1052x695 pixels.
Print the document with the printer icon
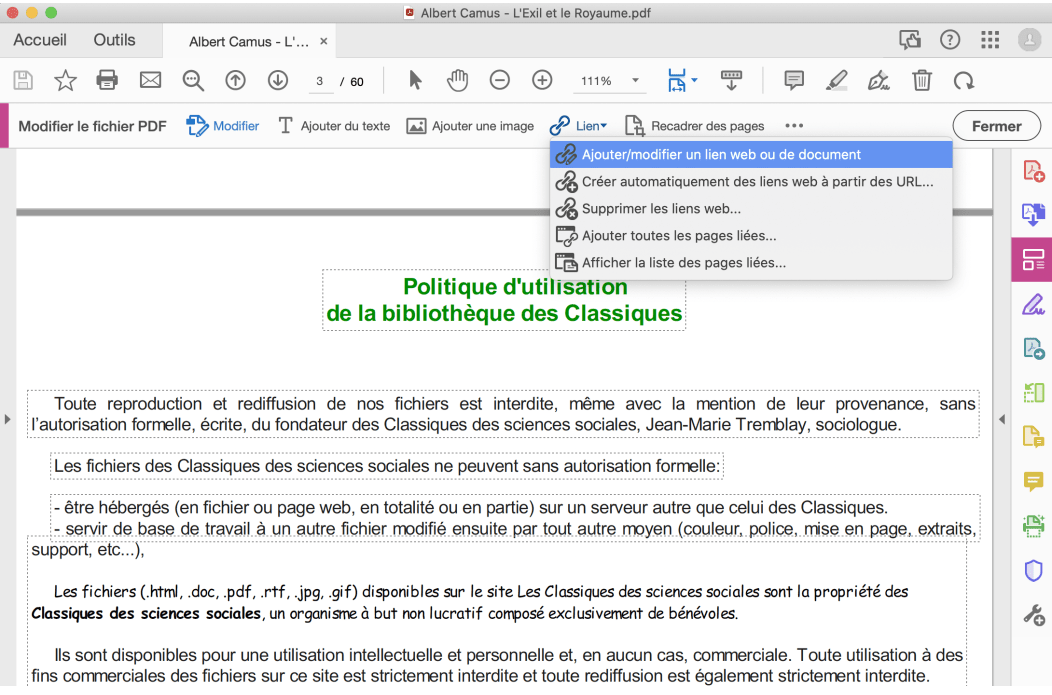(107, 81)
